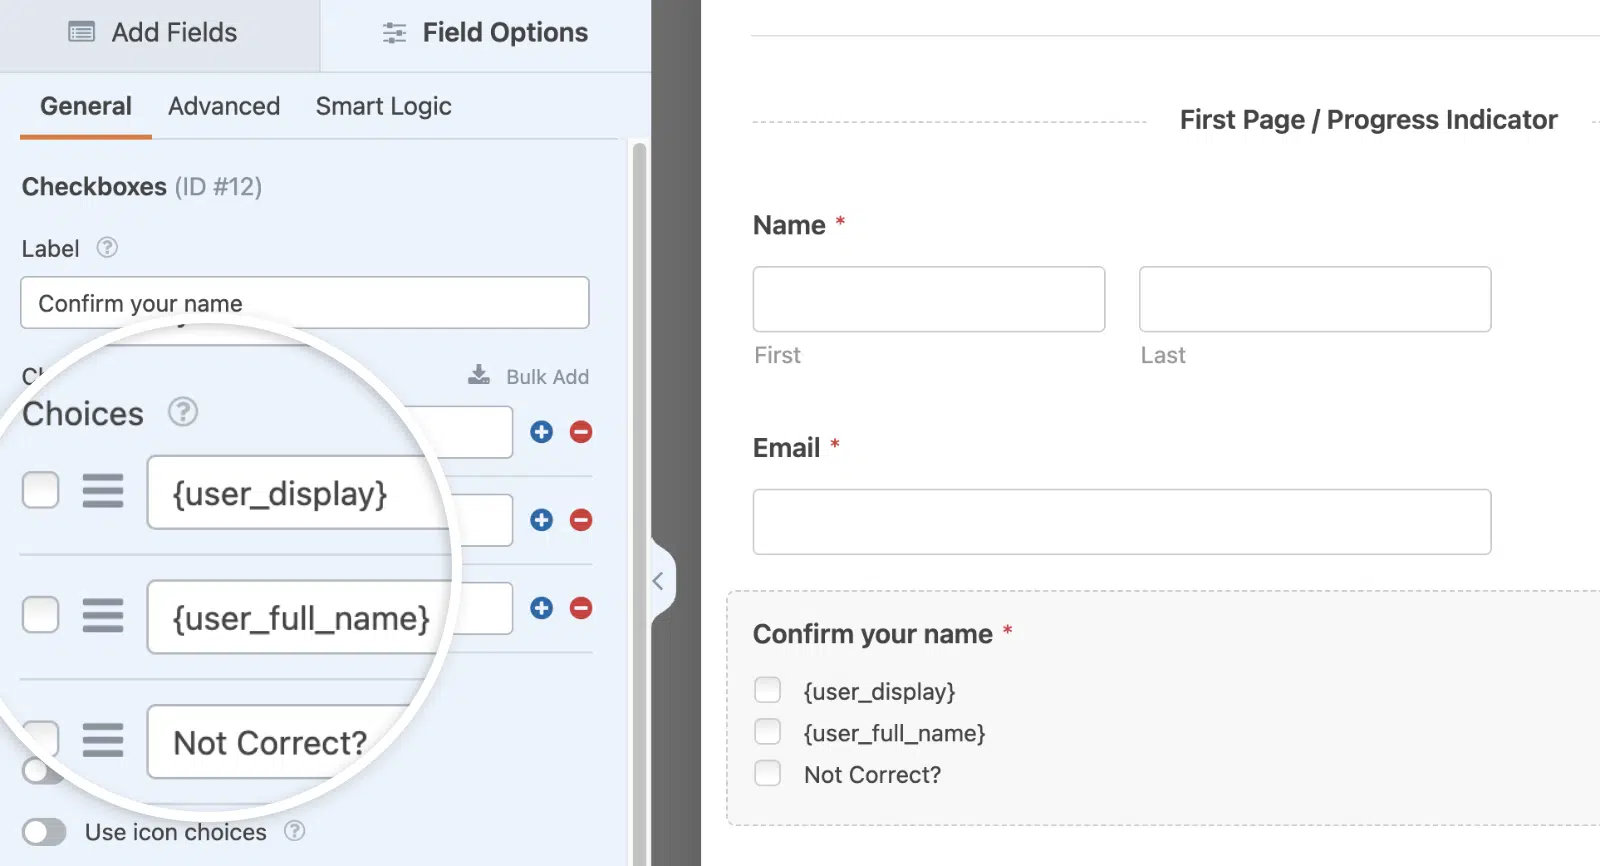Grab the Not Correct? choice drag handle
This screenshot has height=866, width=1600.
click(x=103, y=740)
